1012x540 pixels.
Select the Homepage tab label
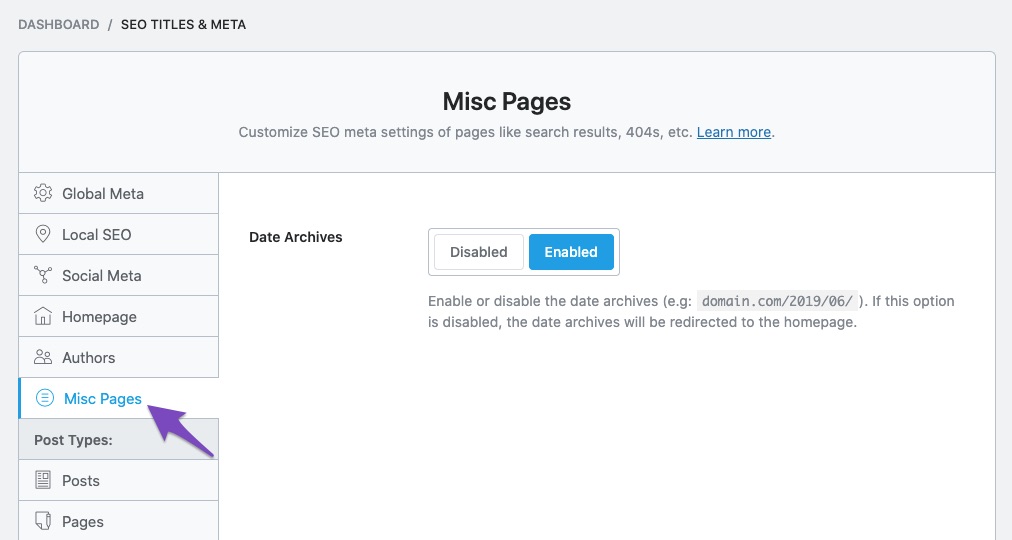pyautogui.click(x=99, y=316)
